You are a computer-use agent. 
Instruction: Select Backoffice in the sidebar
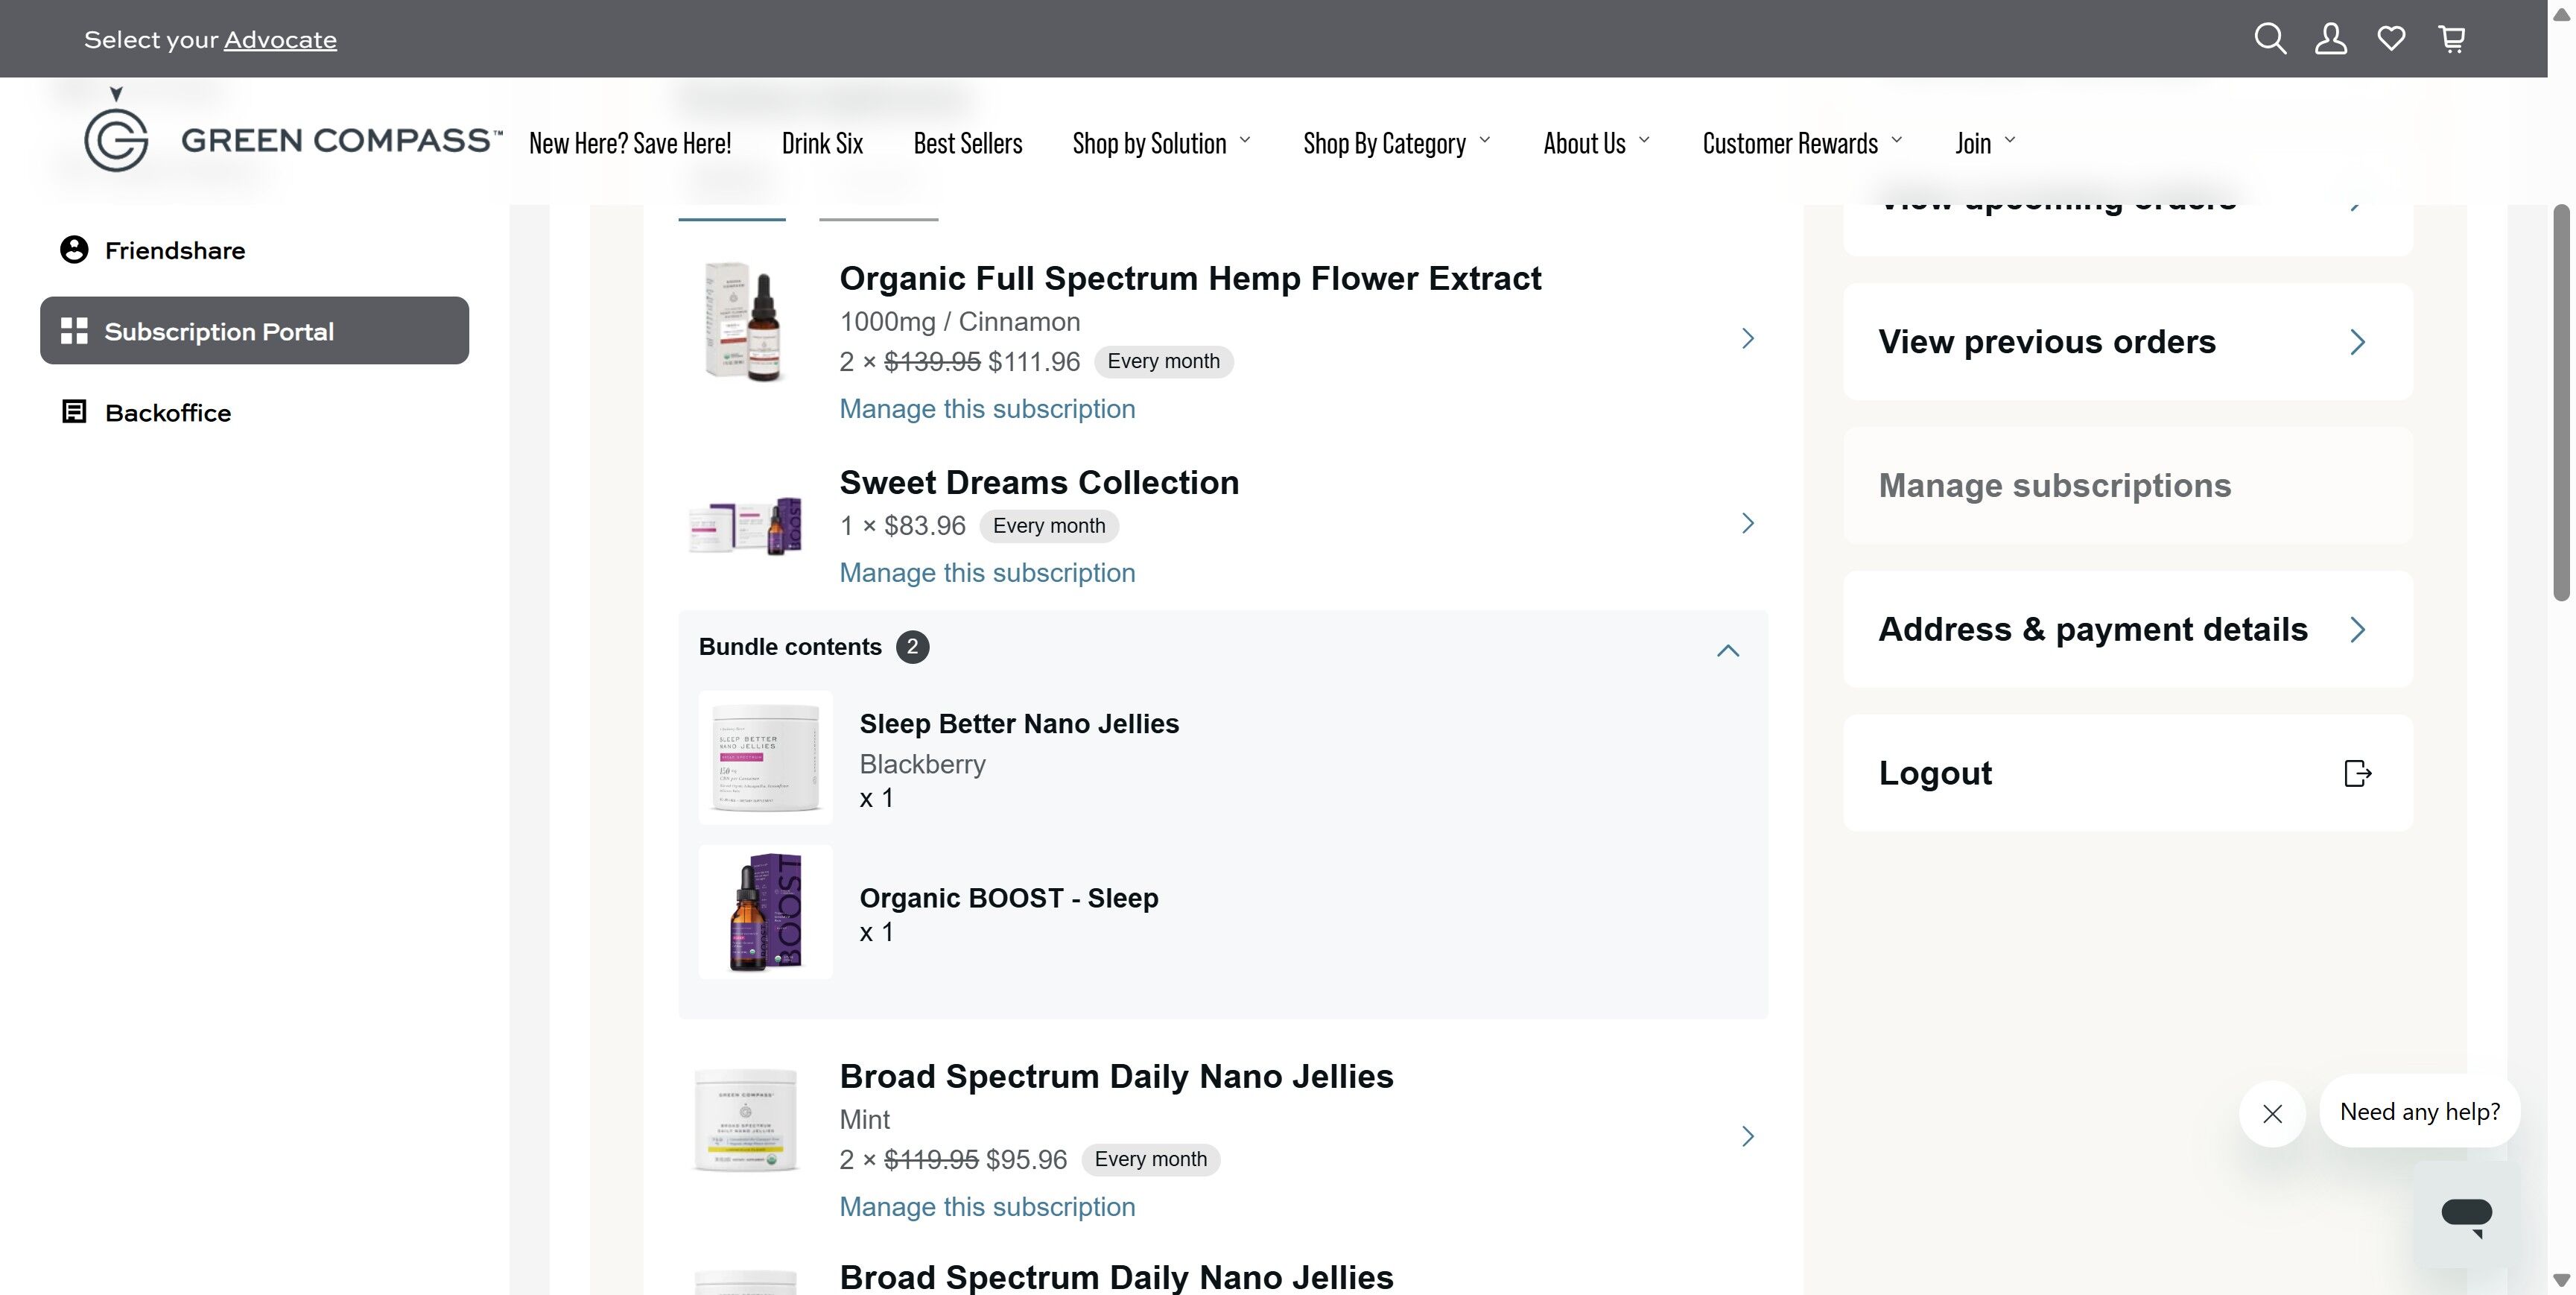254,412
